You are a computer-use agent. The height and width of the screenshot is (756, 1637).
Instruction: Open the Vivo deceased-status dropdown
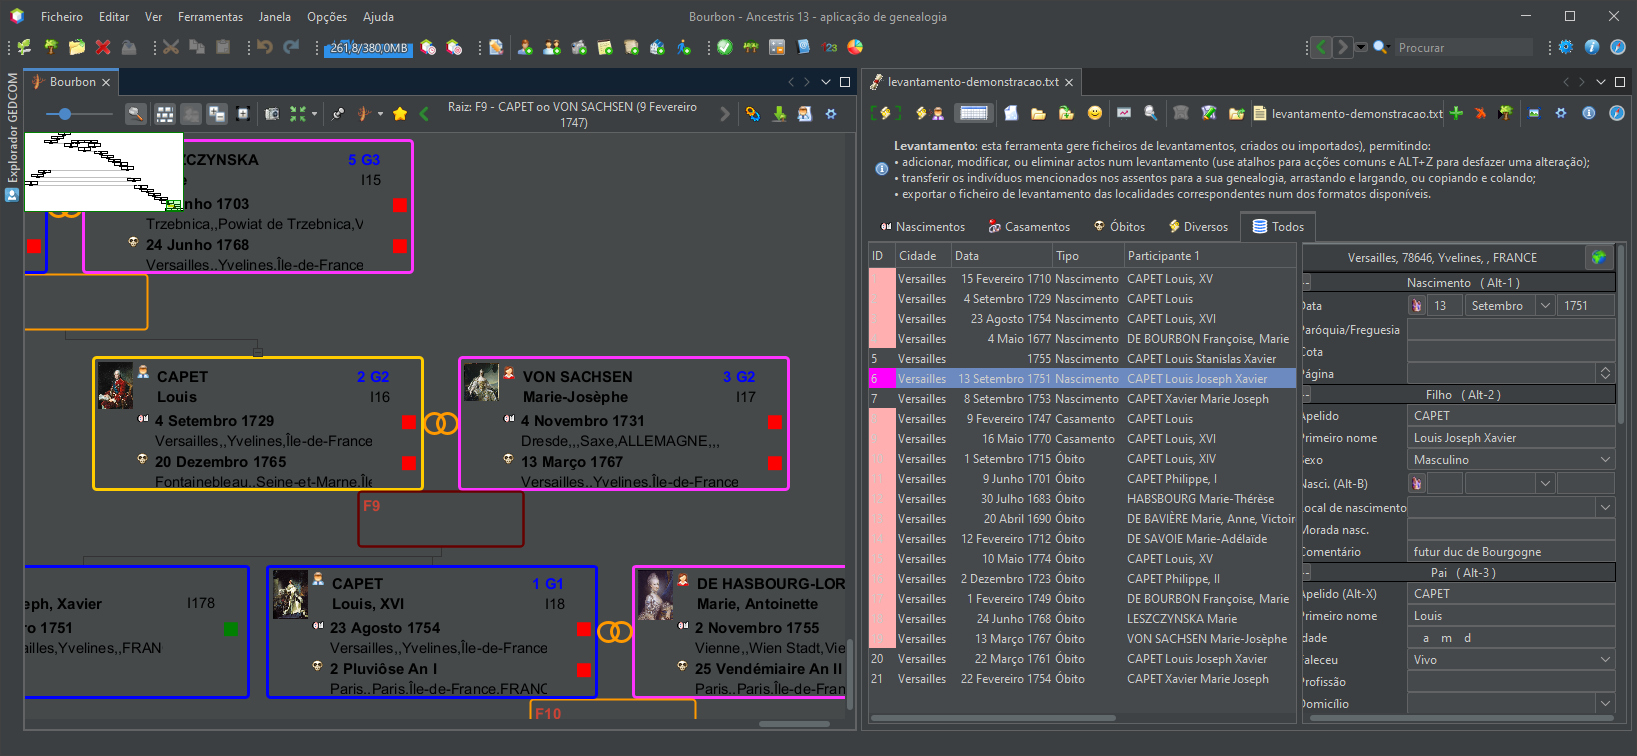pyautogui.click(x=1605, y=660)
